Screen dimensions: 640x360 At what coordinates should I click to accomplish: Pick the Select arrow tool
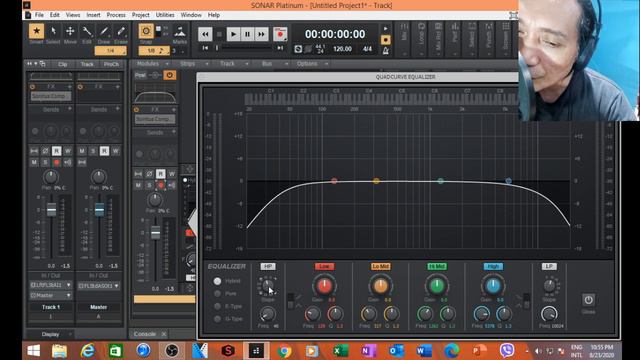click(53, 31)
